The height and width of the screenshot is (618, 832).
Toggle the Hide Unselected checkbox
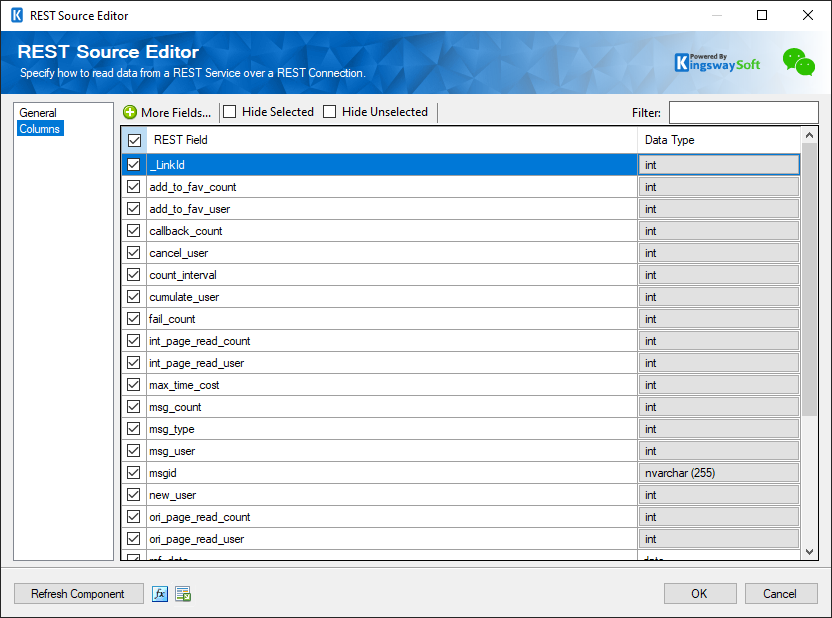click(330, 112)
